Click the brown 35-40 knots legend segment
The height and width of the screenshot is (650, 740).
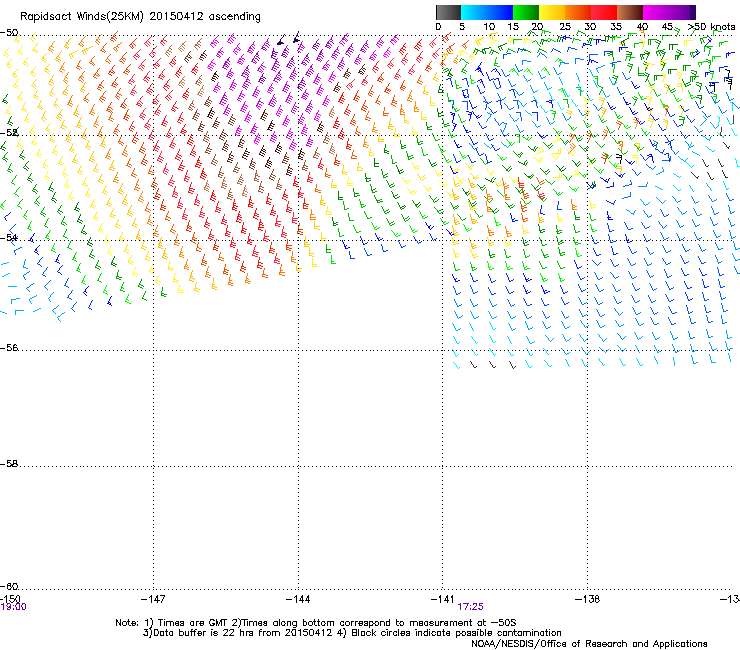[x=630, y=12]
